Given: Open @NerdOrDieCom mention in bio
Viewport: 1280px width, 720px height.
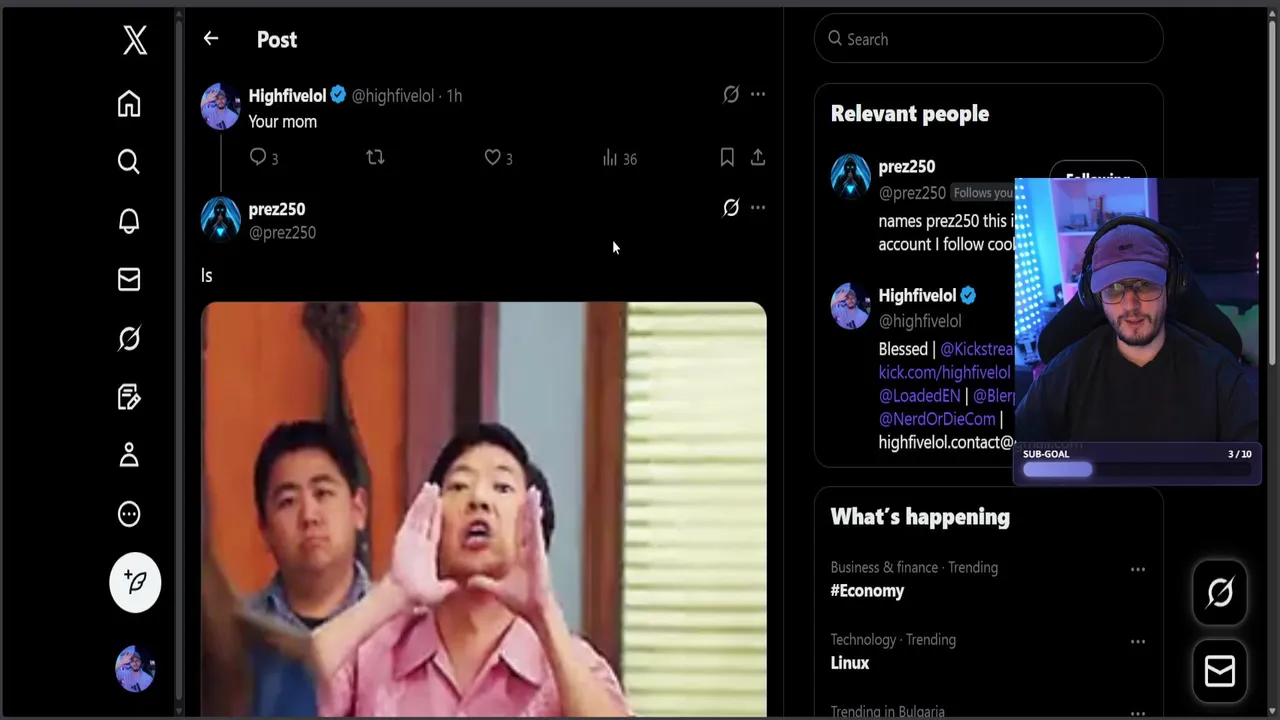Looking at the screenshot, I should (x=937, y=419).
